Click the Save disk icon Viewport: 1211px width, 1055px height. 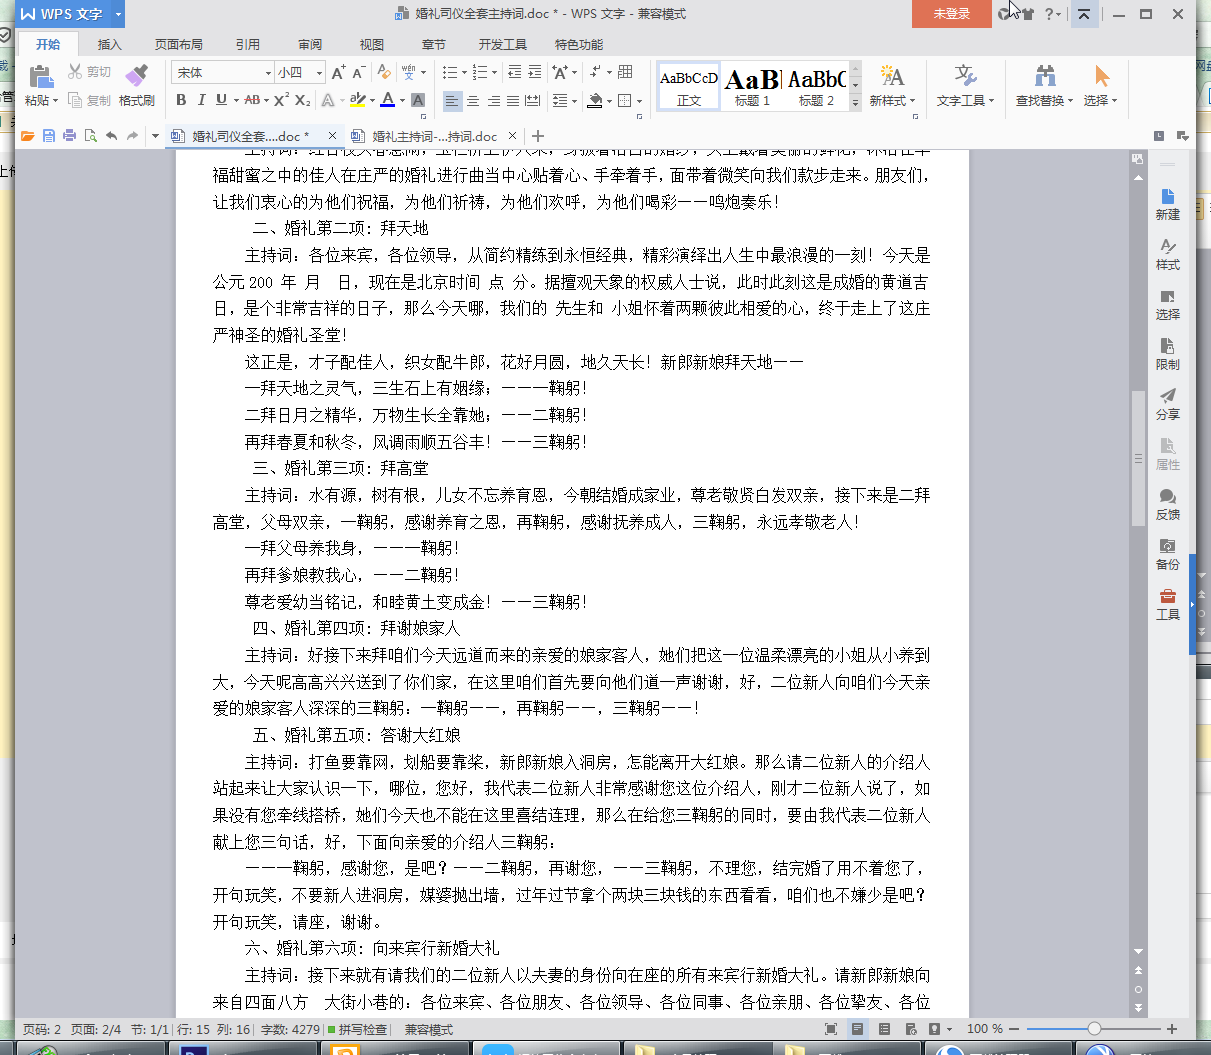49,136
